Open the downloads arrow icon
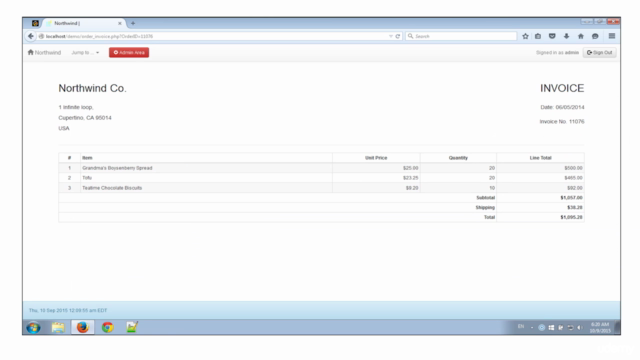The image size is (640, 360). (567, 36)
